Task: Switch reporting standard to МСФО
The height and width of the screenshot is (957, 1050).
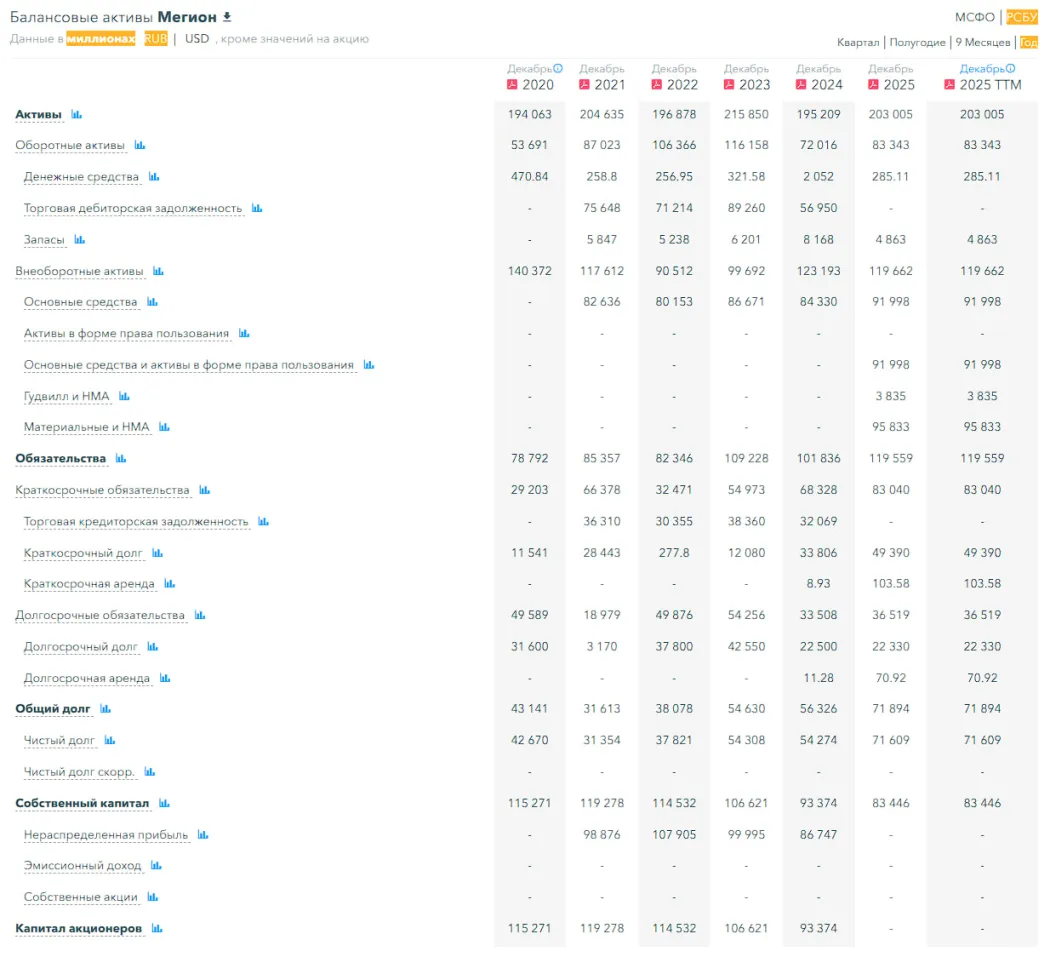Action: click(x=975, y=17)
